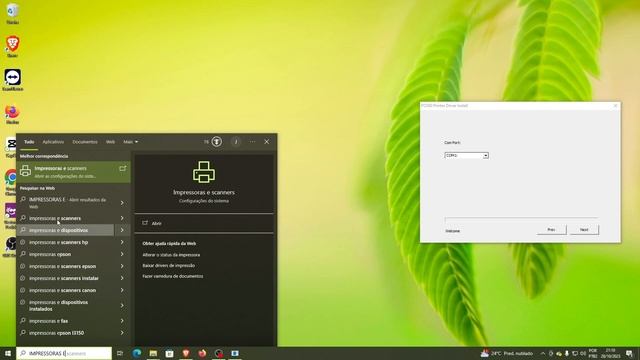Open the Baixar drivers de impressão link
This screenshot has height=360, width=640.
click(169, 265)
